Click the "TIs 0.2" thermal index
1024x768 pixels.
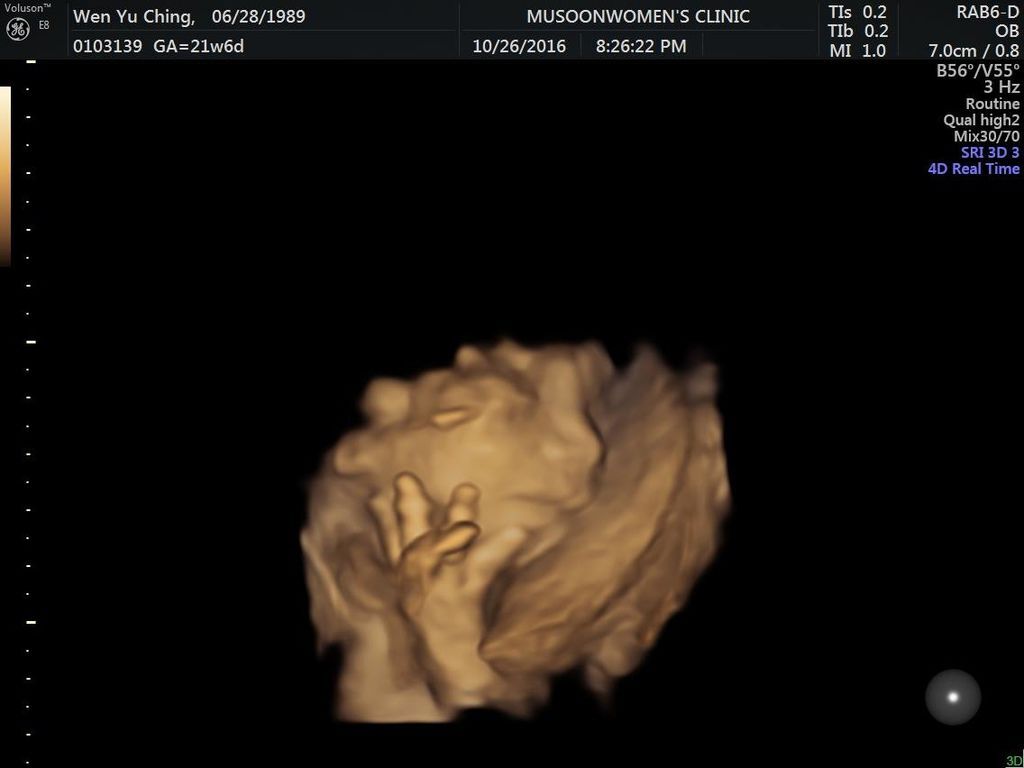[x=858, y=12]
